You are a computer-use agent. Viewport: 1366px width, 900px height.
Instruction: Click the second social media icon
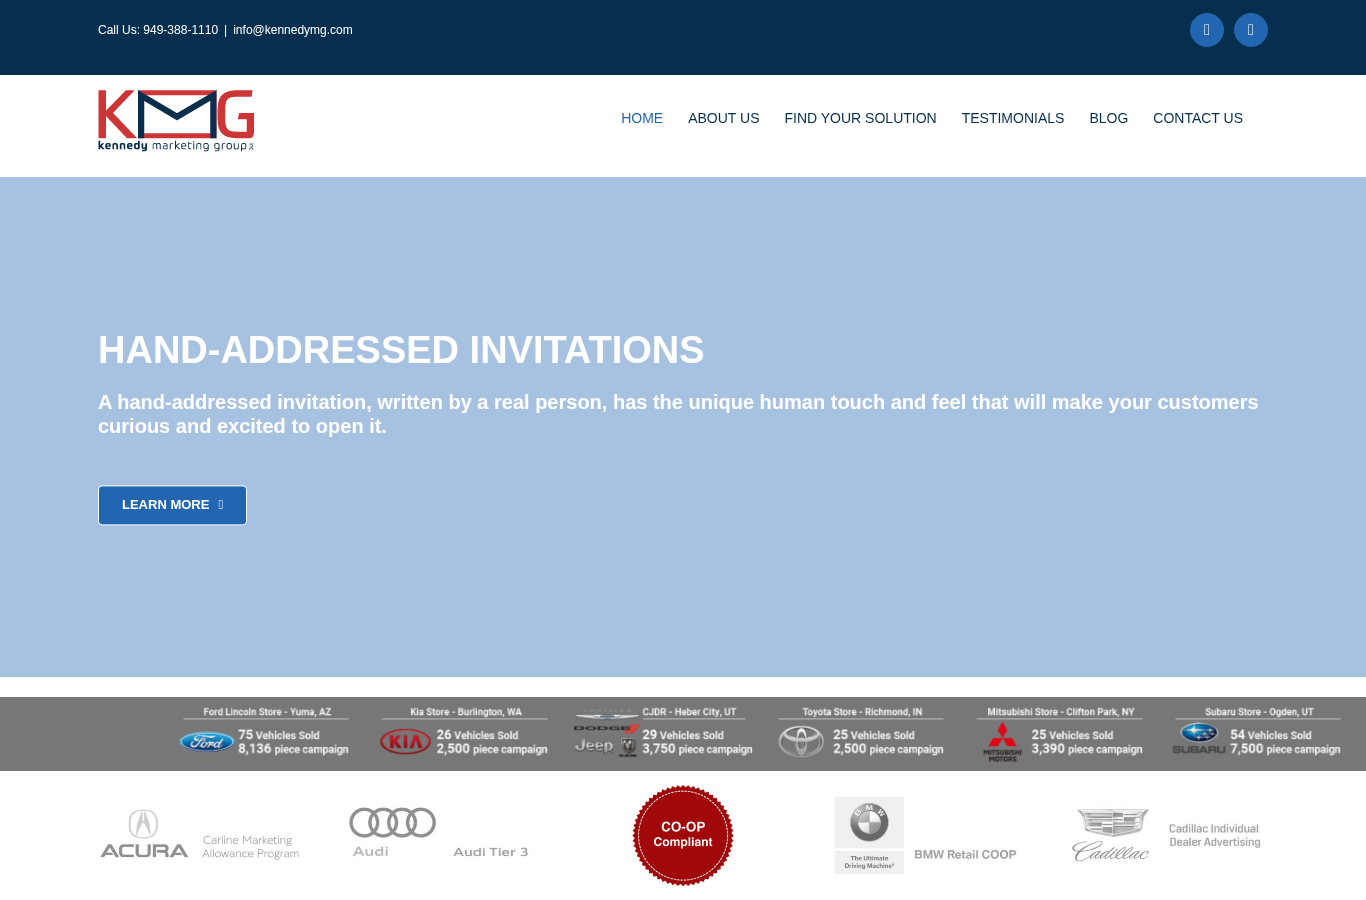[1251, 30]
